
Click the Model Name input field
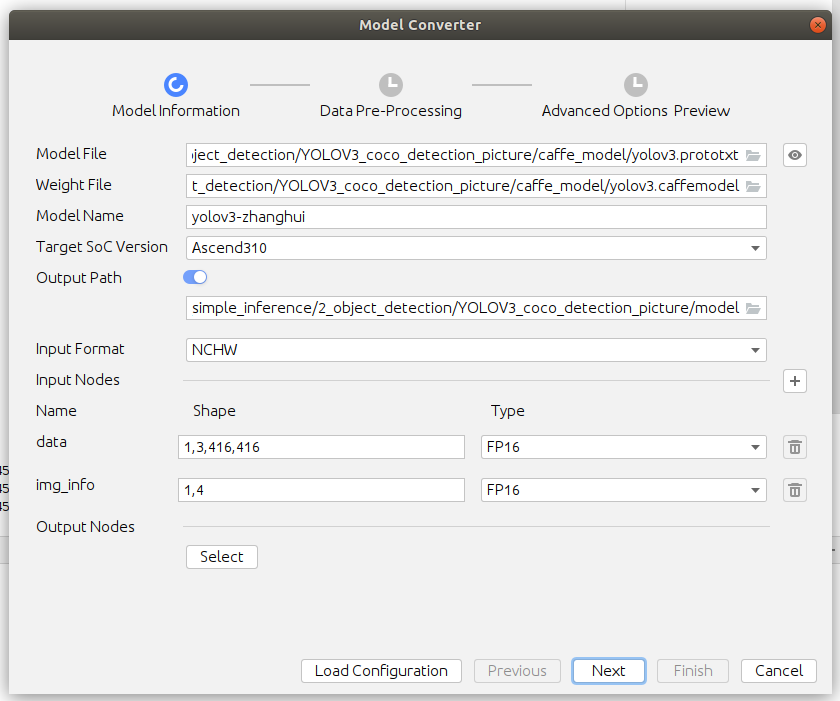[476, 216]
